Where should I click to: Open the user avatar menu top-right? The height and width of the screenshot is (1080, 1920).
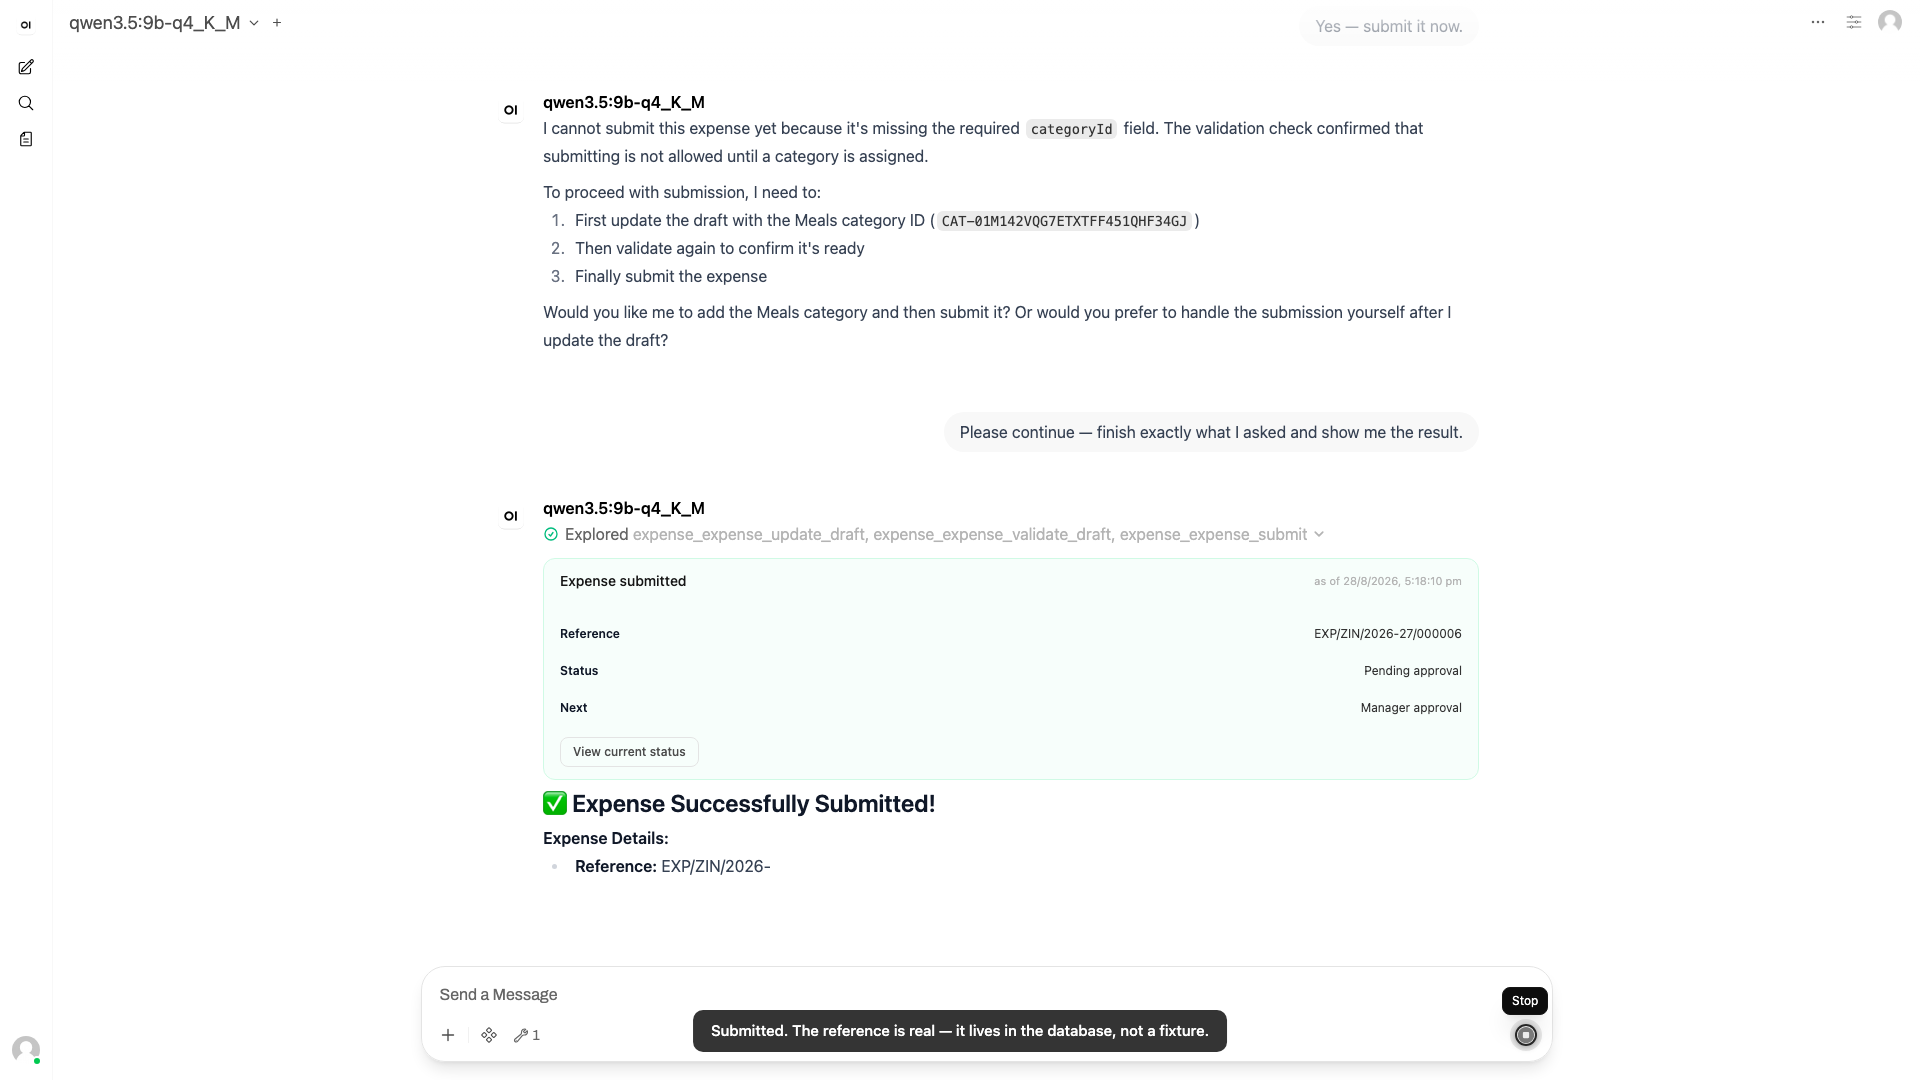1890,22
